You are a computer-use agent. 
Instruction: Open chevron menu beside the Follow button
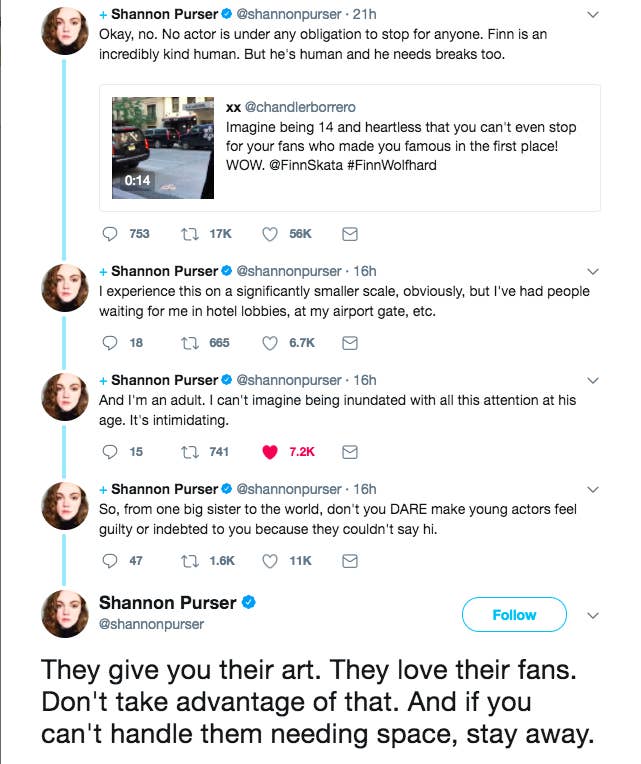click(x=592, y=615)
